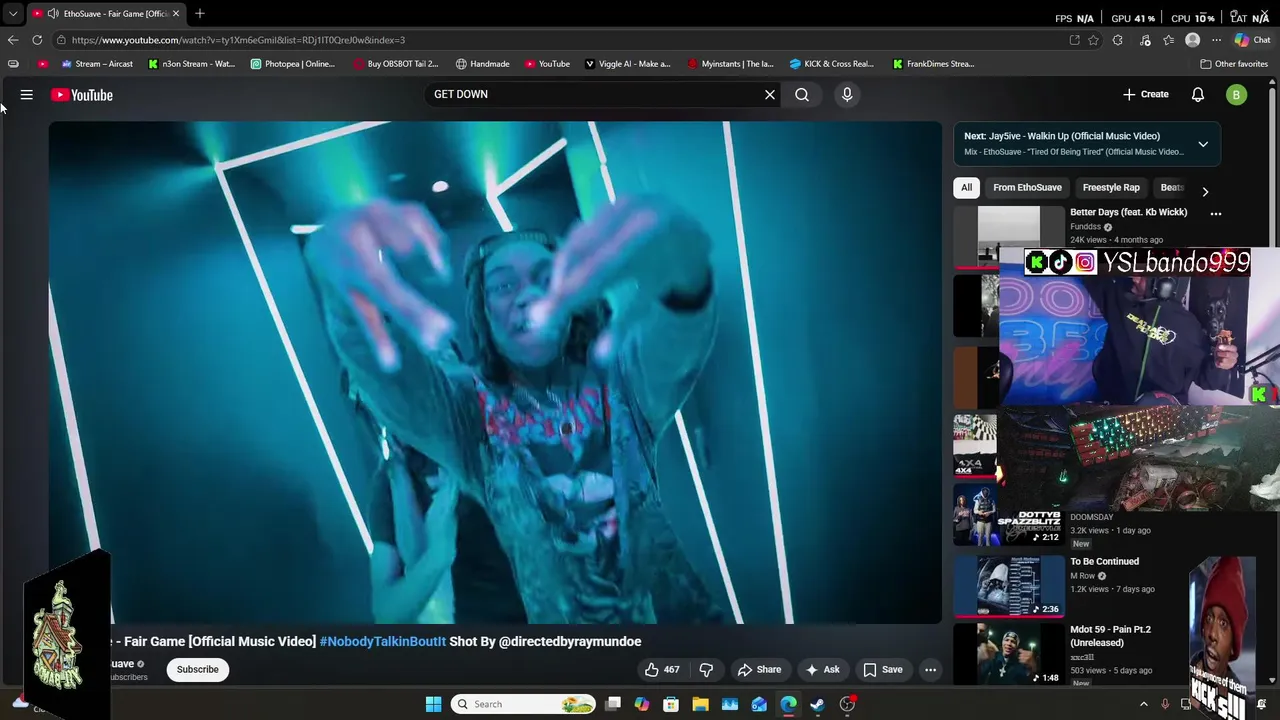The image size is (1280, 720).
Task: Open Steam from the taskbar
Action: (x=818, y=704)
